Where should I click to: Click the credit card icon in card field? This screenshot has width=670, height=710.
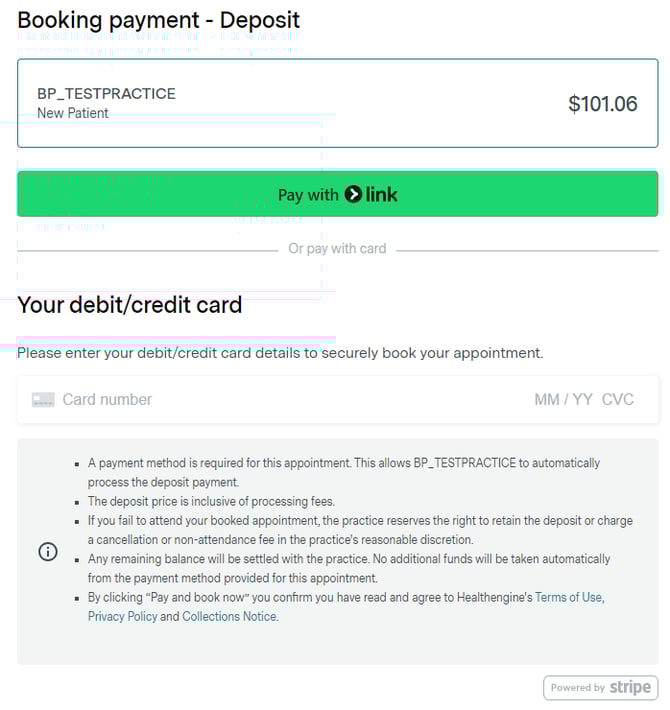43,400
